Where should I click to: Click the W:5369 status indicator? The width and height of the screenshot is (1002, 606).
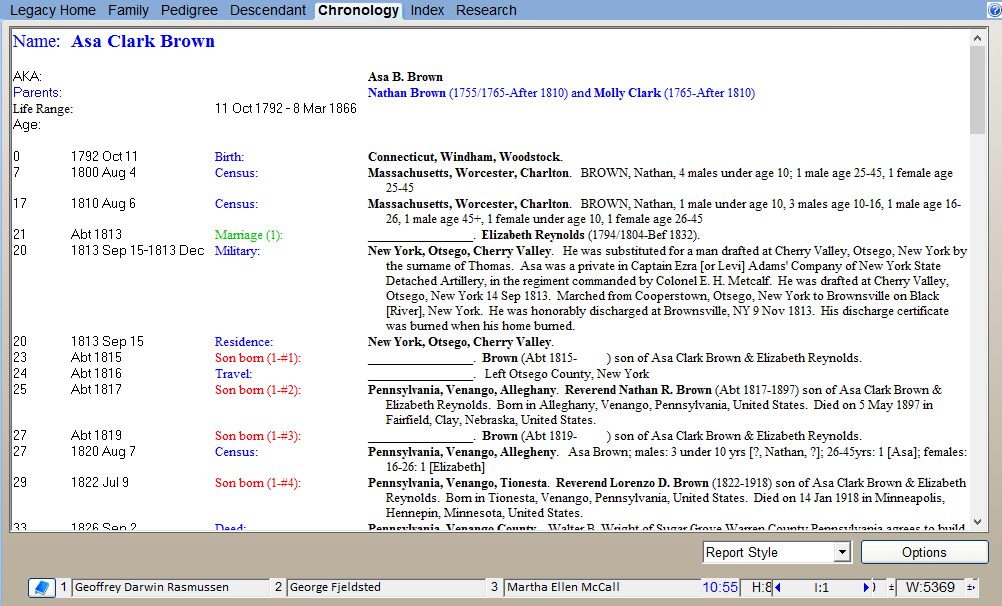pos(930,587)
